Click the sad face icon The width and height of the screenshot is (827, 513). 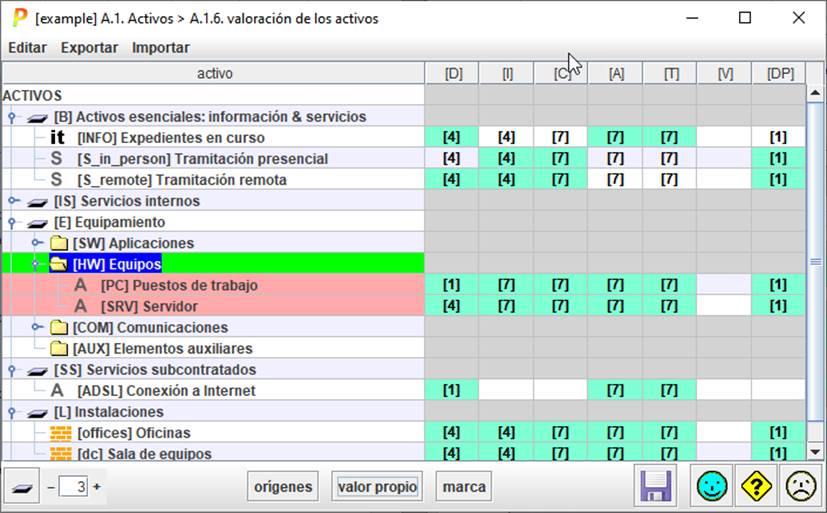(799, 487)
